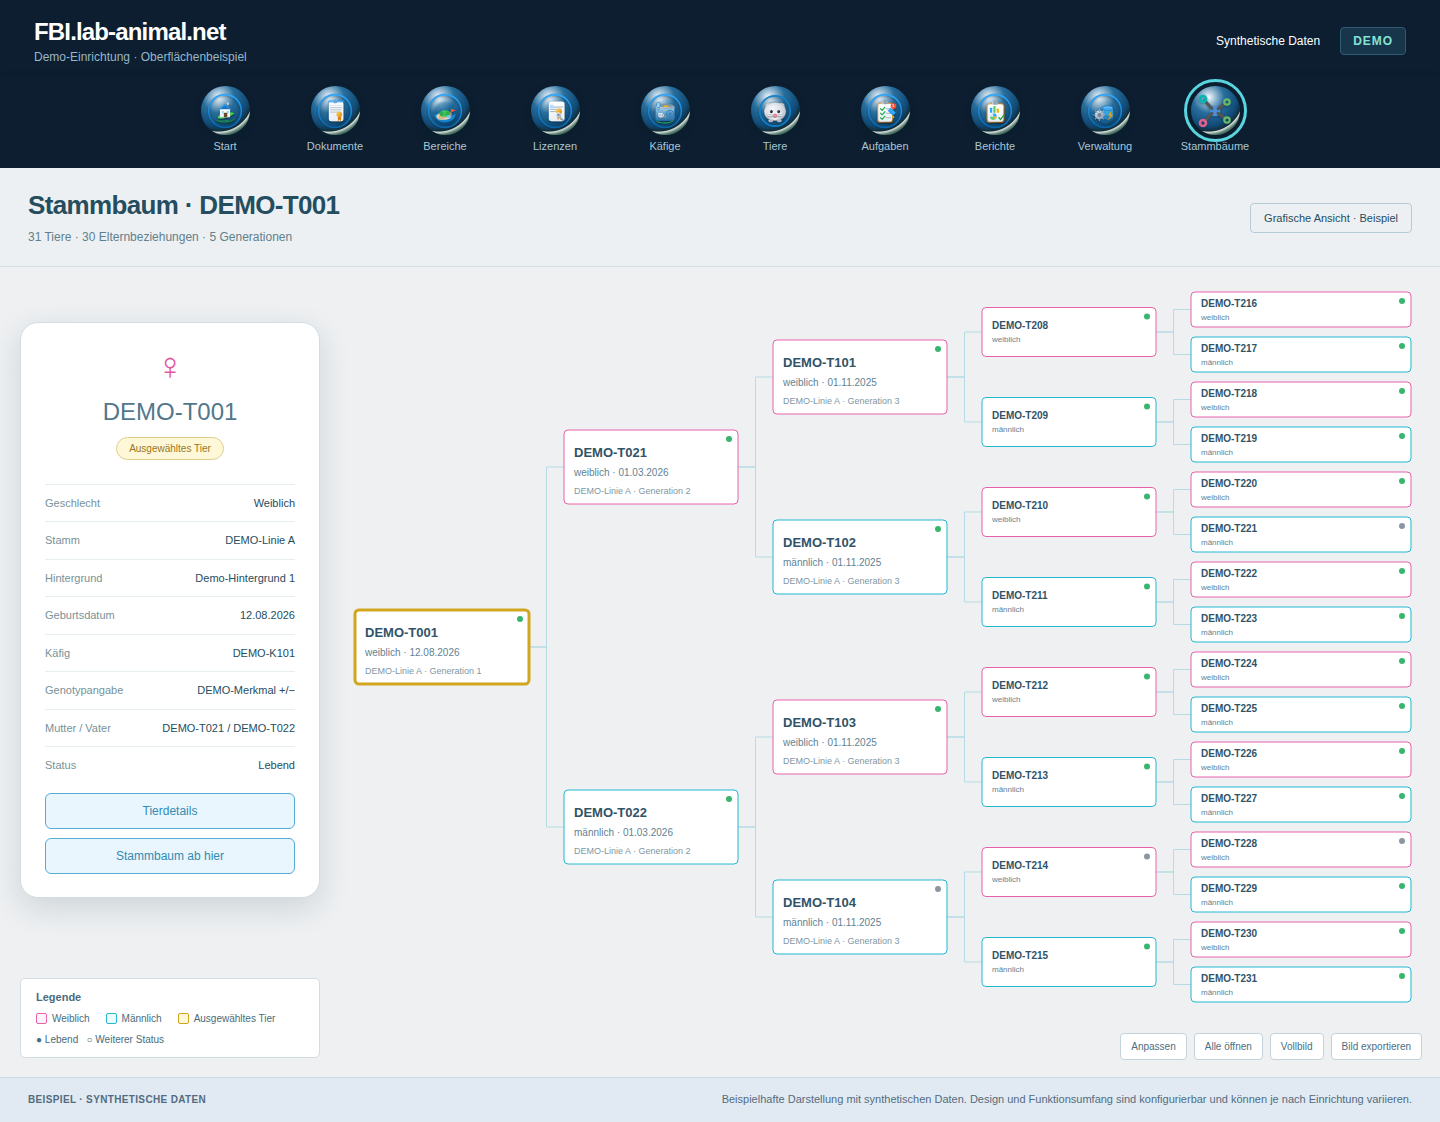Click Alle öffnen to expand all
Screen dimensions: 1440x1122
[1228, 1046]
